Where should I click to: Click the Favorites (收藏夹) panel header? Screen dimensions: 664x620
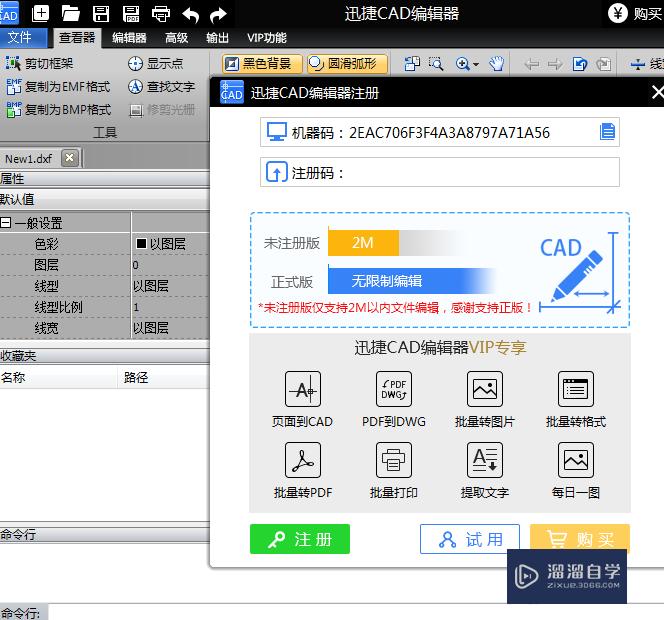point(105,356)
